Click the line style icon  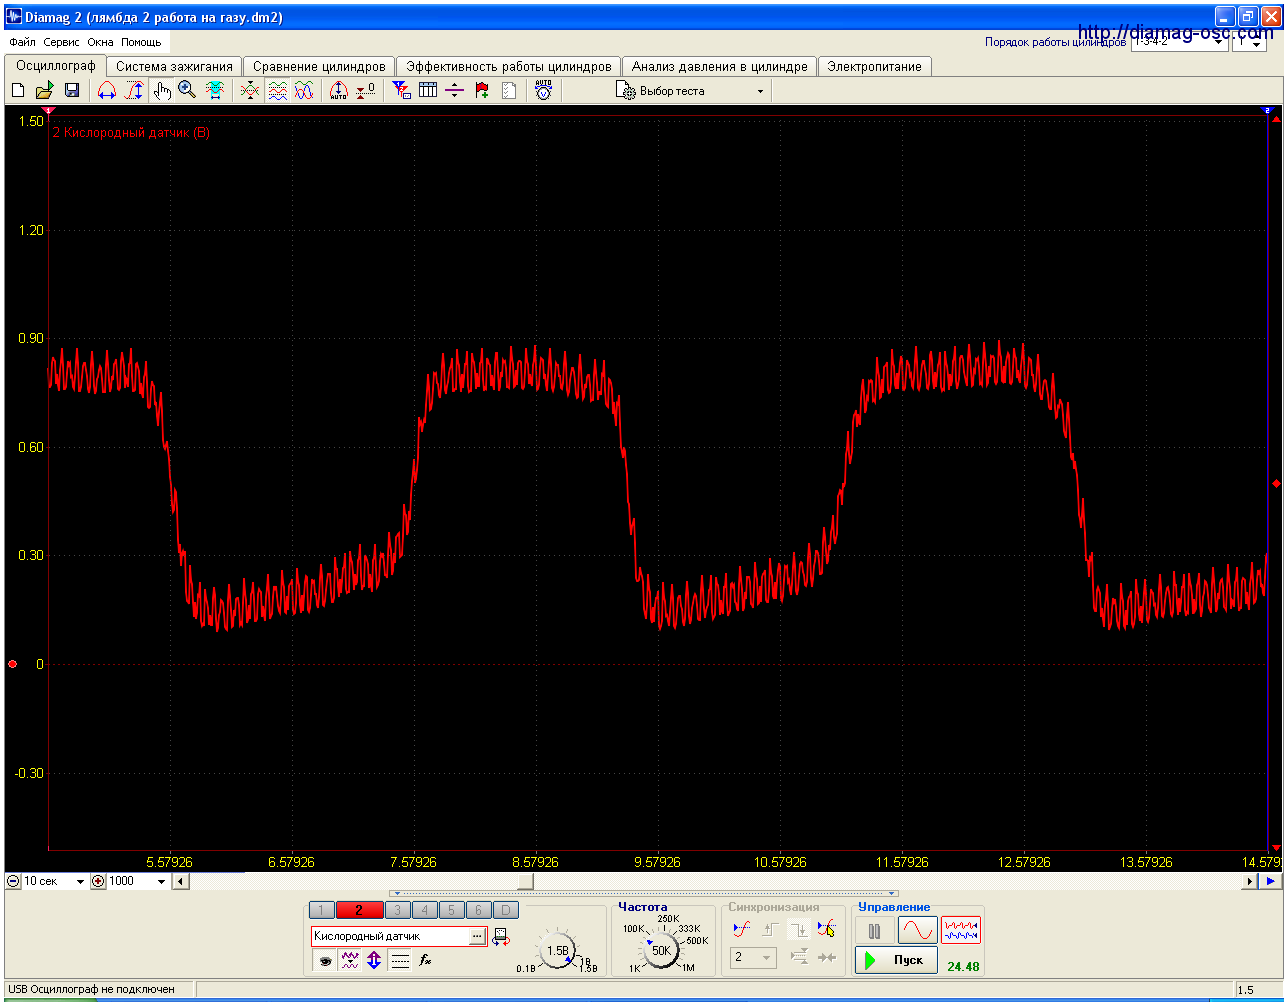(x=400, y=961)
